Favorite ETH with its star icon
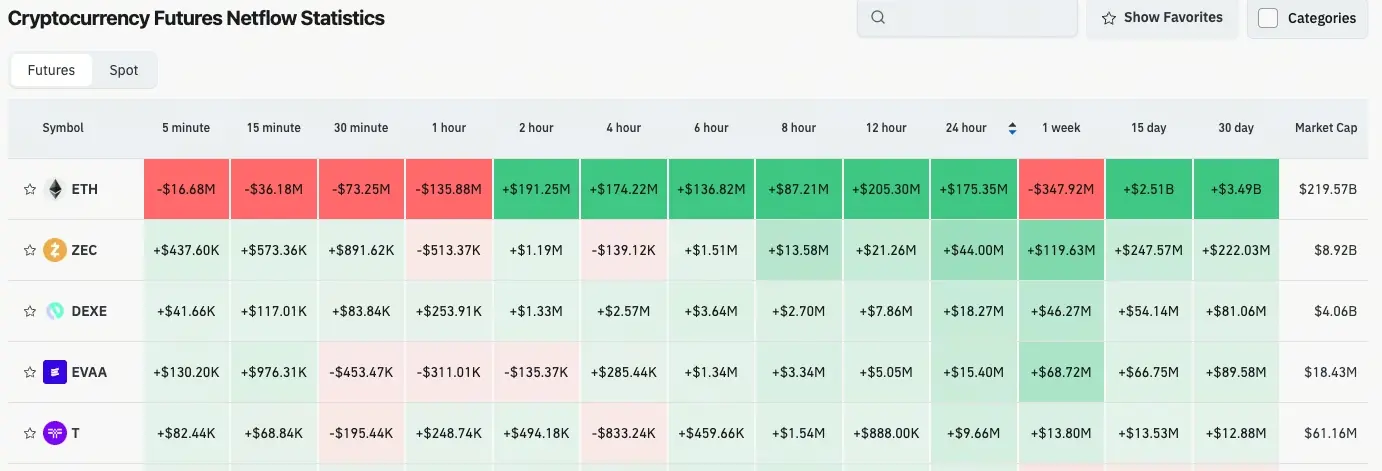Viewport: 1382px width, 471px height. click(x=30, y=189)
